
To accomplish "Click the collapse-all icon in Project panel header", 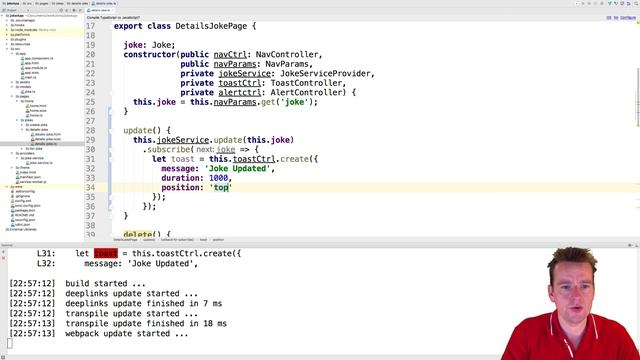I will coord(67,10).
